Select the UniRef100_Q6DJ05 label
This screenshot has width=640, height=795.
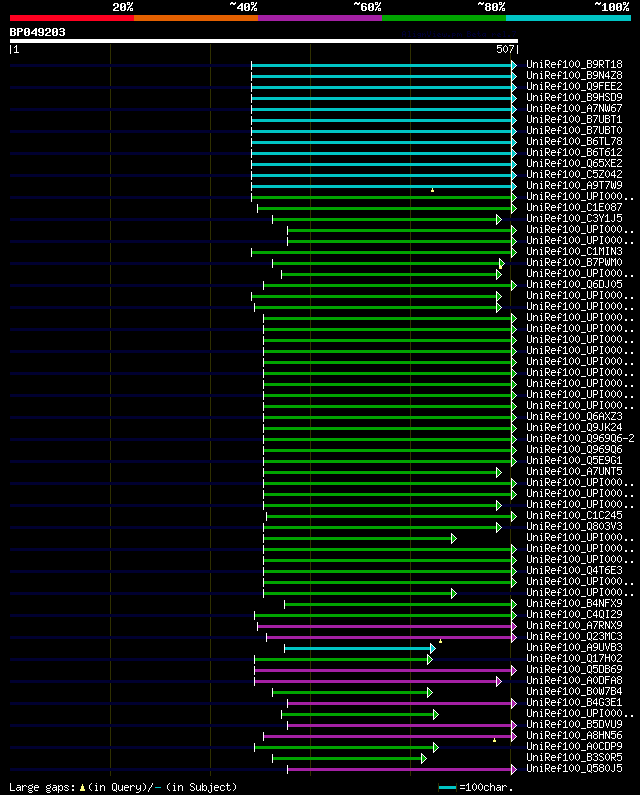coord(574,284)
